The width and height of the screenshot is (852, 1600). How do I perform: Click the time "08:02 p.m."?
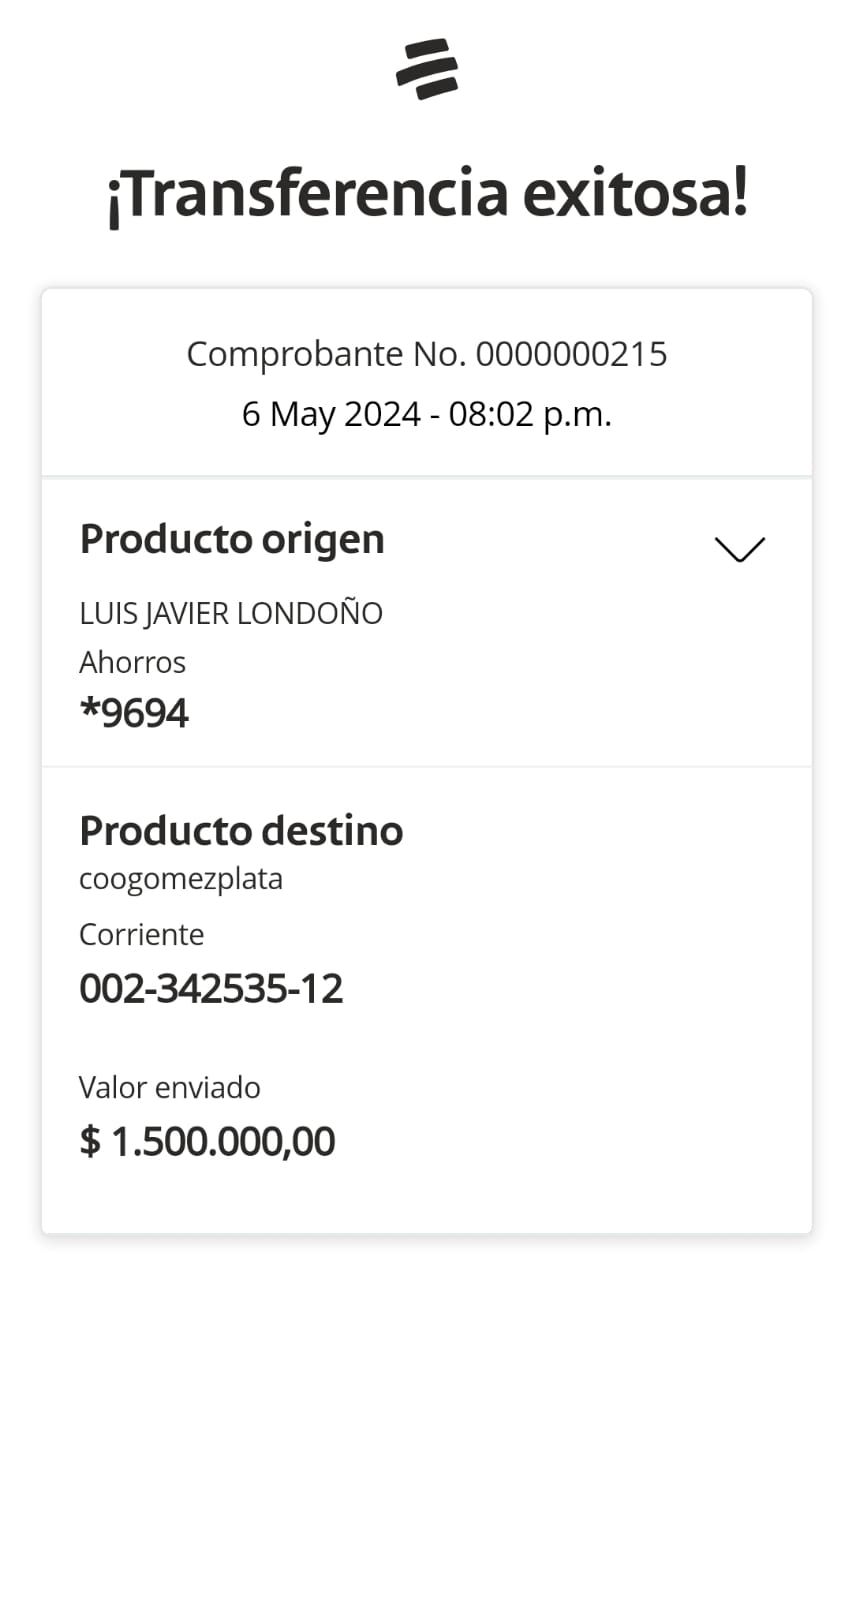point(530,414)
